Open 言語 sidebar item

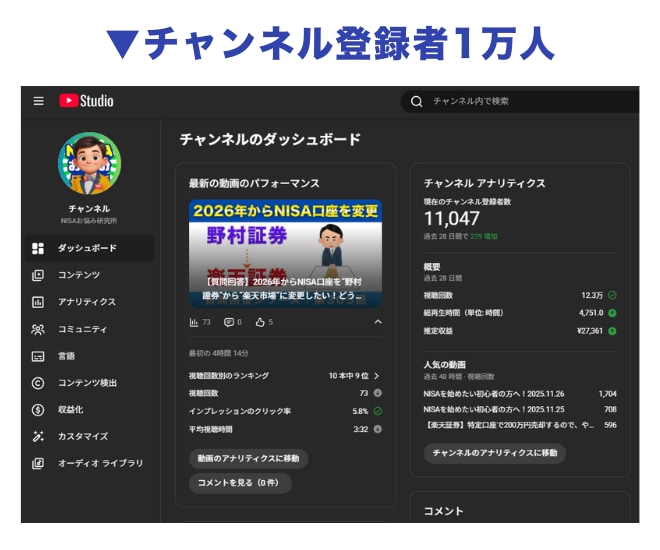(89, 356)
